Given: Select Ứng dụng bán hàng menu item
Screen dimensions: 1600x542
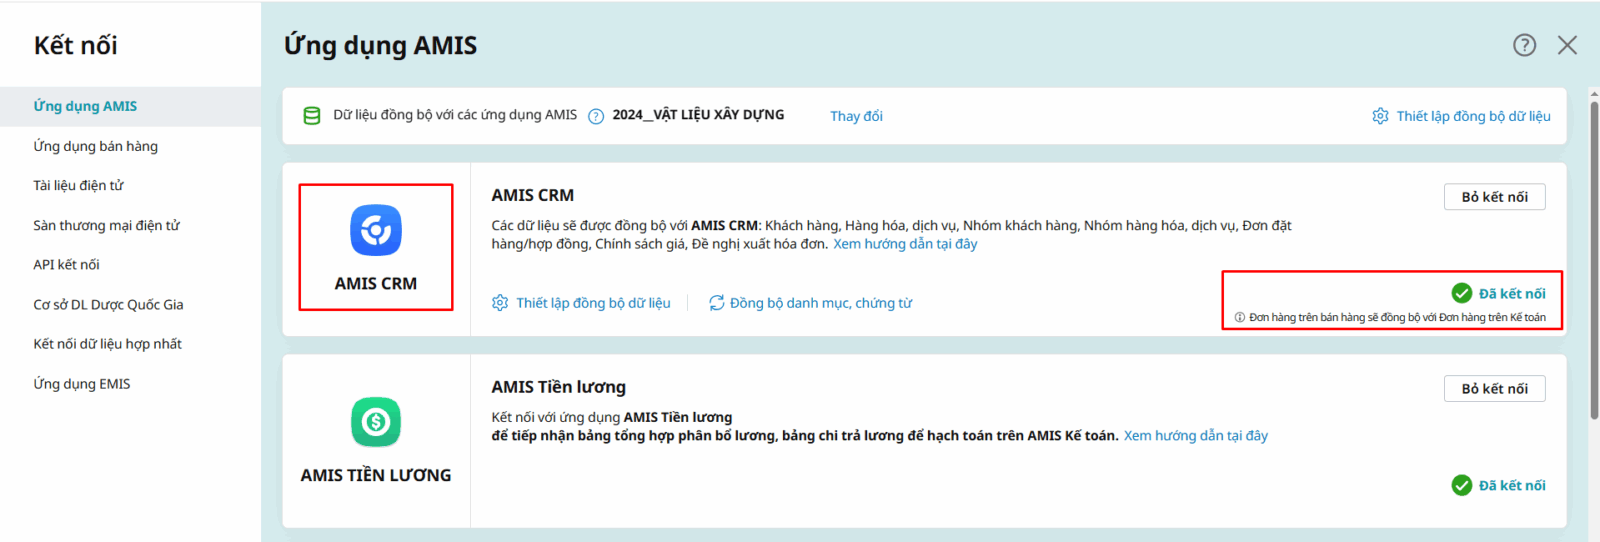Looking at the screenshot, I should (x=96, y=146).
